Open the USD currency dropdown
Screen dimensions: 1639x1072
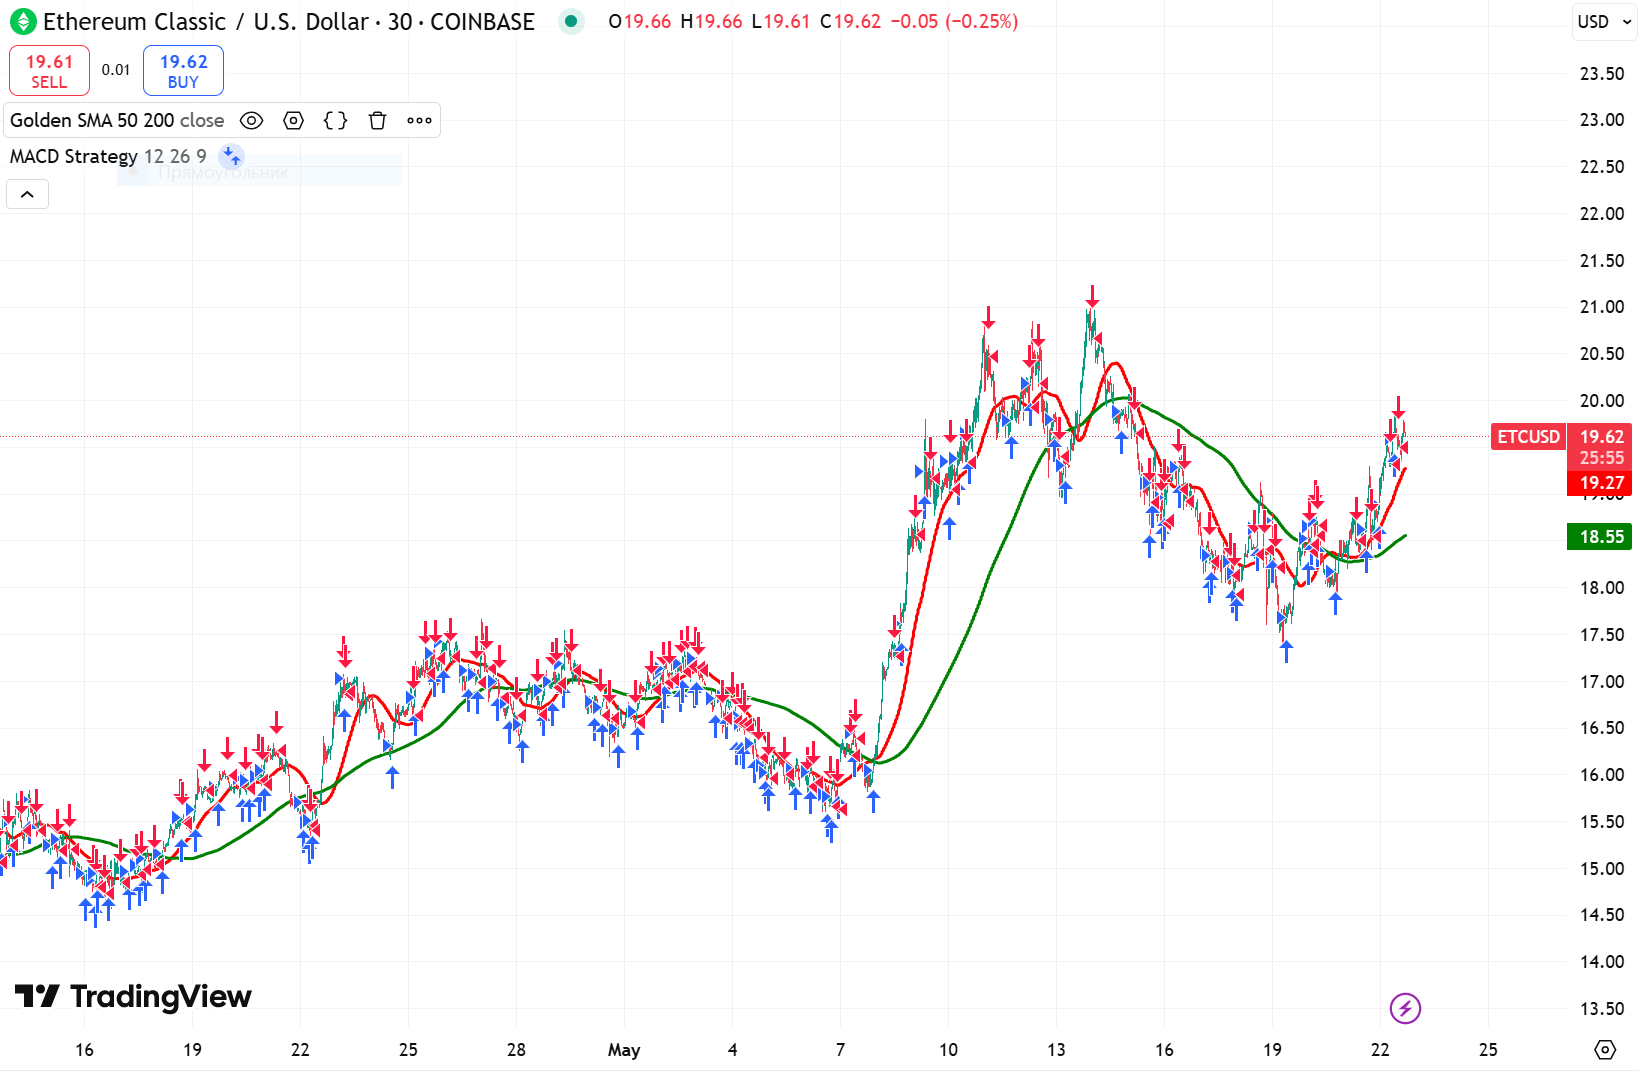[x=1604, y=22]
